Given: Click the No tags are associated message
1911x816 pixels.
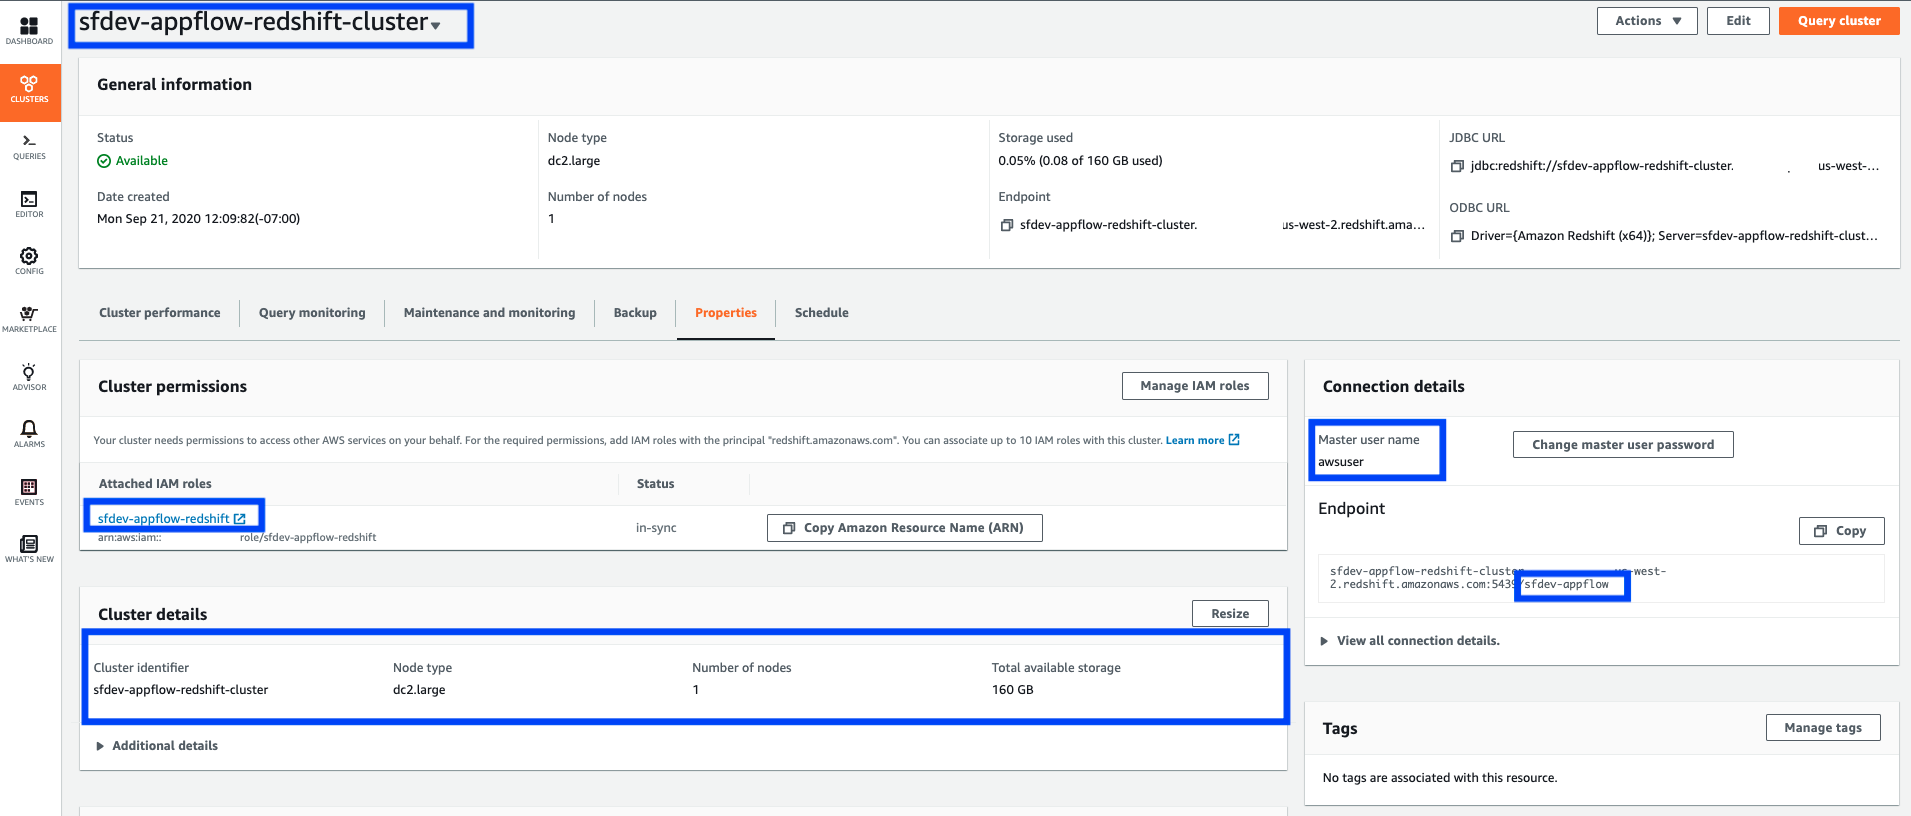Looking at the screenshot, I should pyautogui.click(x=1440, y=778).
